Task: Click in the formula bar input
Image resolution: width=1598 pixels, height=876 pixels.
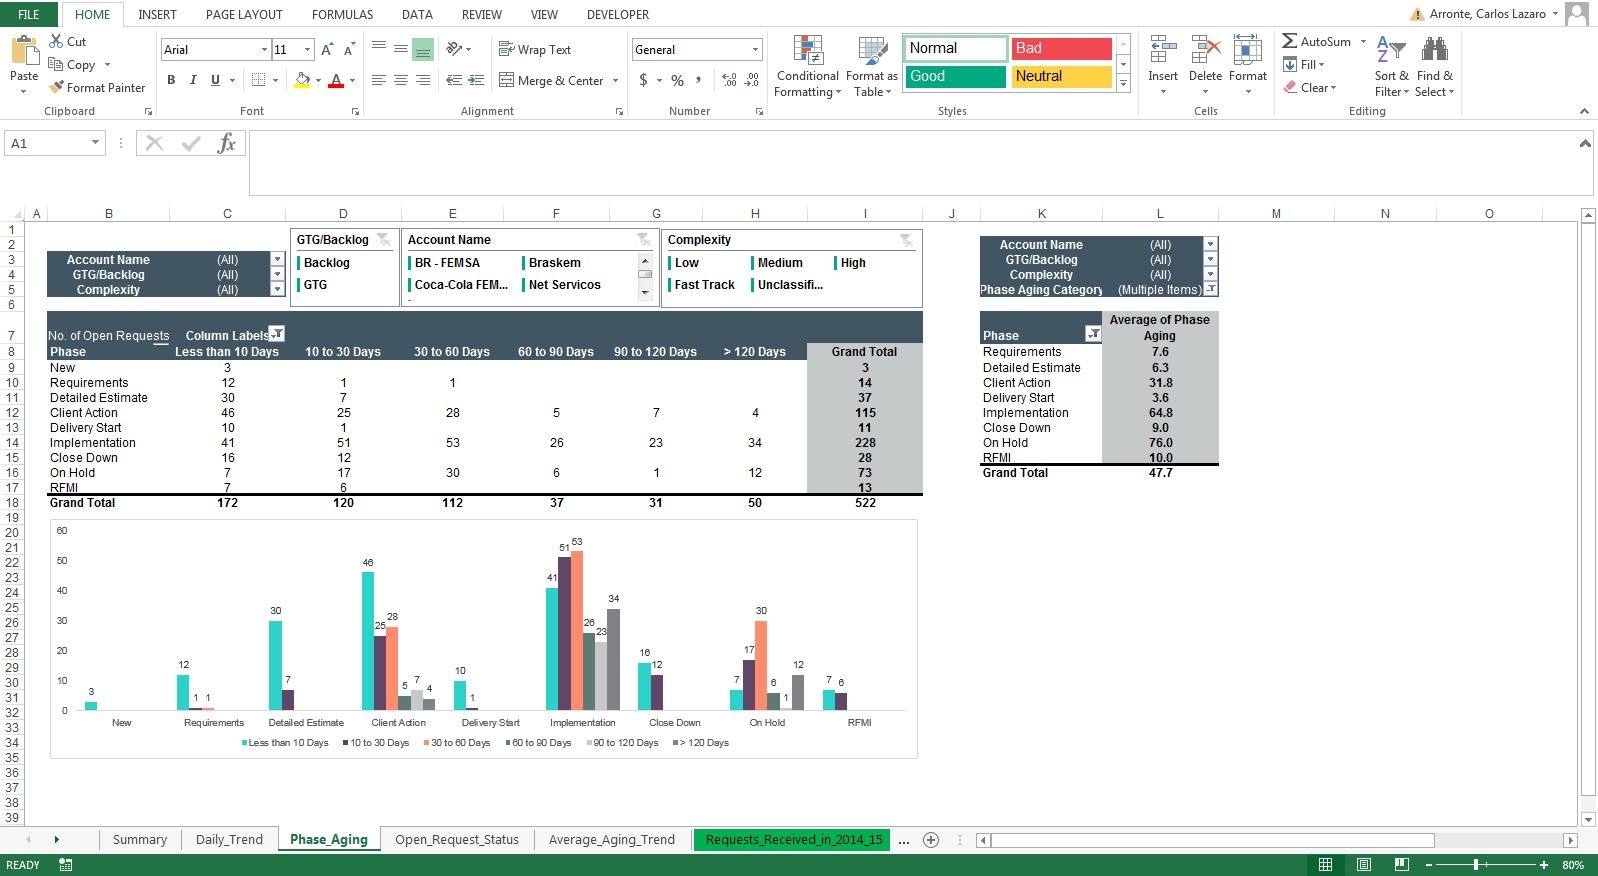Action: tap(910, 162)
